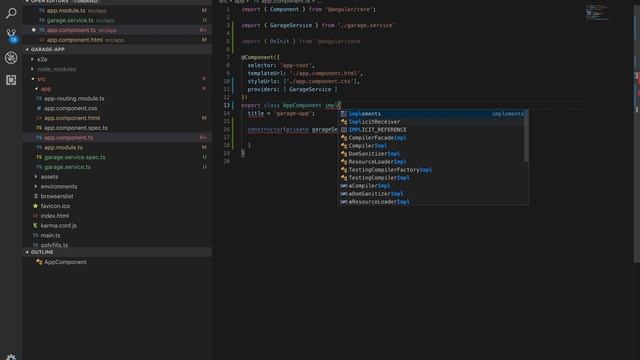Collapse the OUTLINE section

pos(117,252)
